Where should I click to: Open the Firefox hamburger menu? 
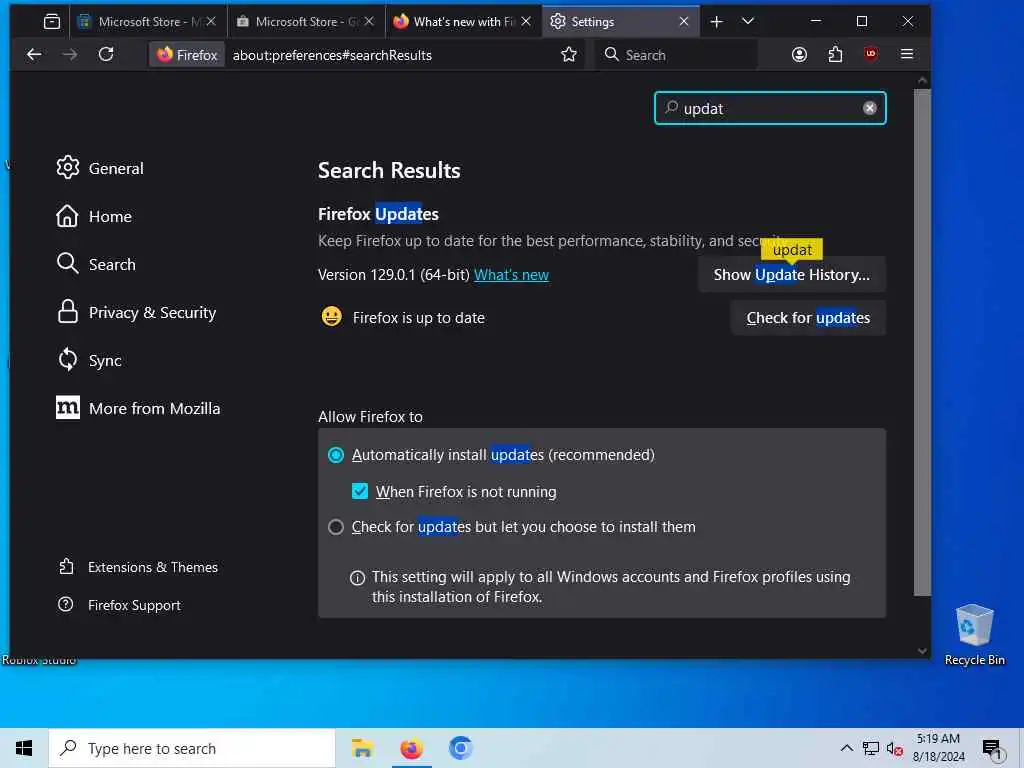pos(906,54)
